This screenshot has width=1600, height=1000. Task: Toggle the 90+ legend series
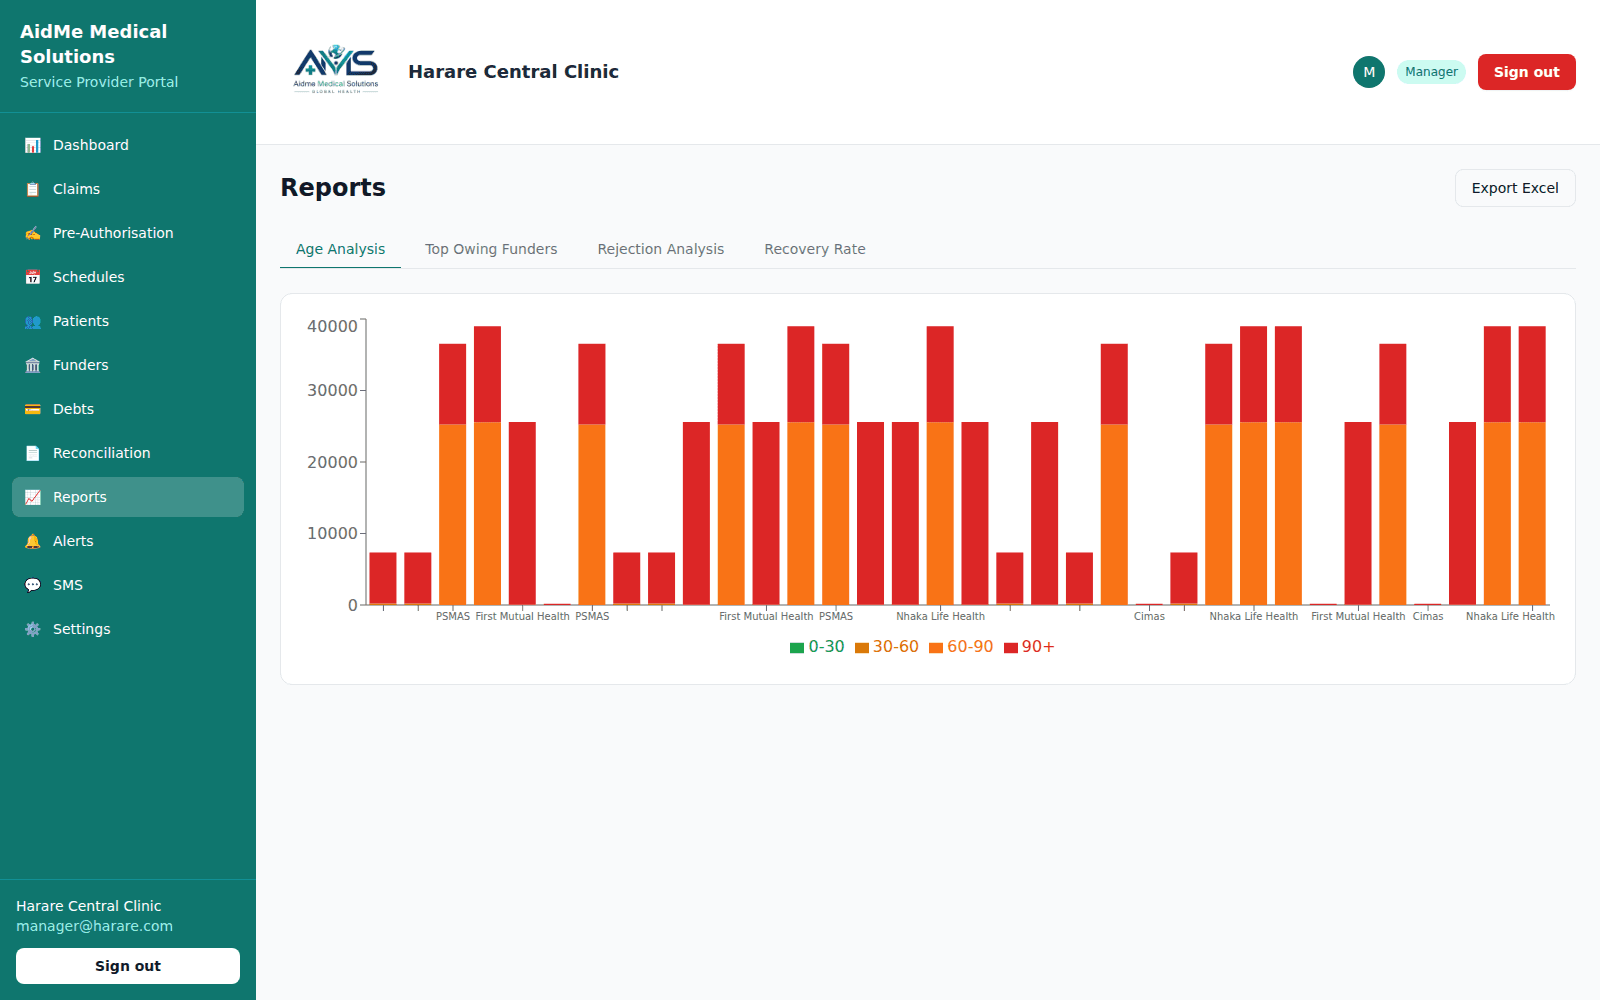1029,647
